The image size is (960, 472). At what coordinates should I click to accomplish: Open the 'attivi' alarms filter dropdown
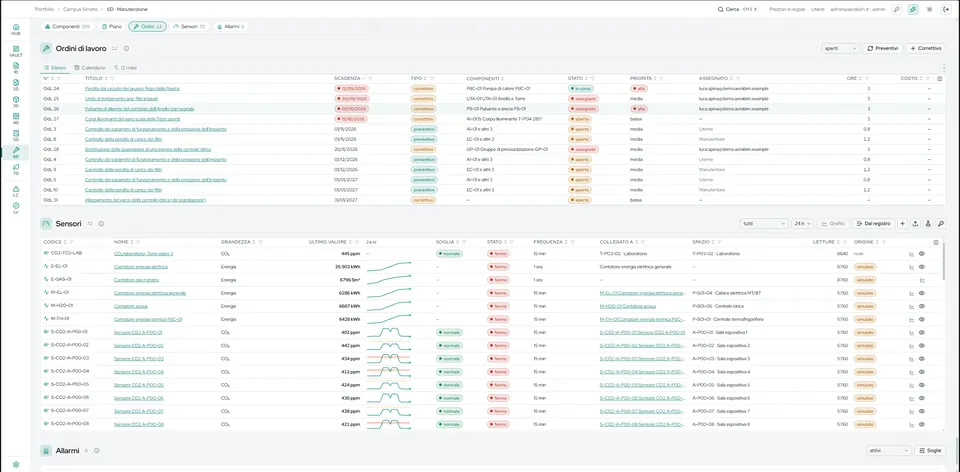point(889,451)
